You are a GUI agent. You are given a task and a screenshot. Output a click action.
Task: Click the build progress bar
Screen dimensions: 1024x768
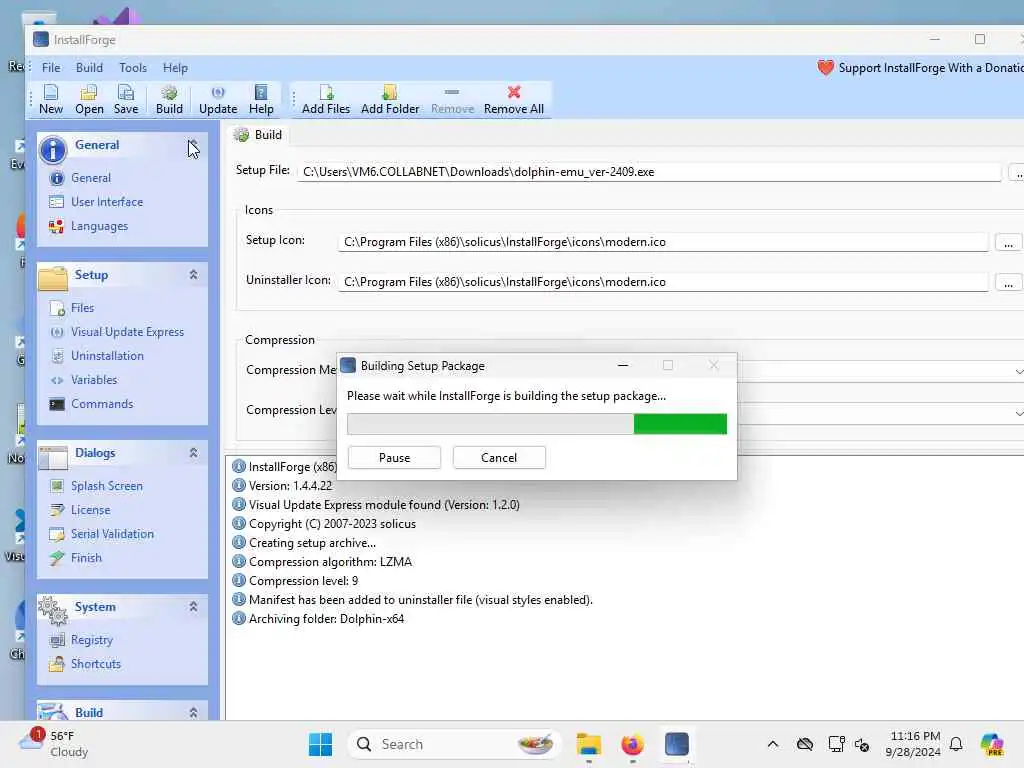pos(537,424)
